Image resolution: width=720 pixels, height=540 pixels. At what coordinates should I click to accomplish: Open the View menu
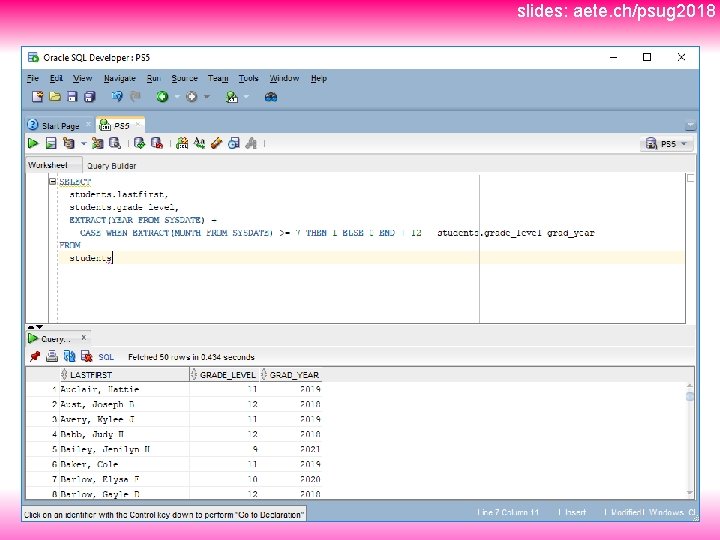(83, 79)
